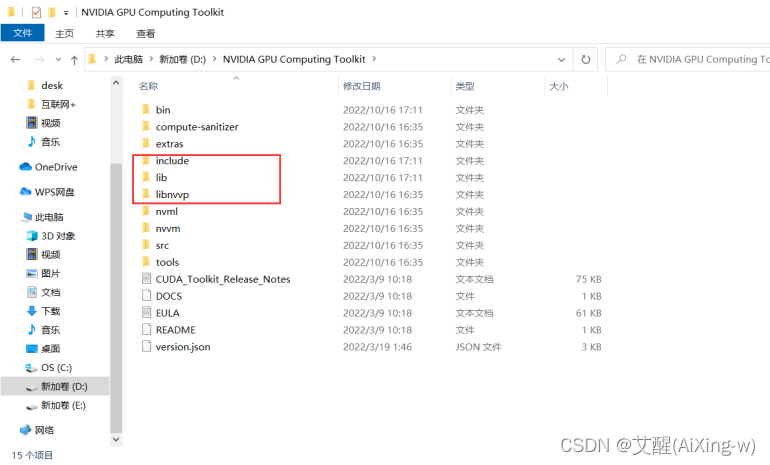Open 桌面 in the sidebar
The height and width of the screenshot is (465, 770).
click(x=43, y=349)
